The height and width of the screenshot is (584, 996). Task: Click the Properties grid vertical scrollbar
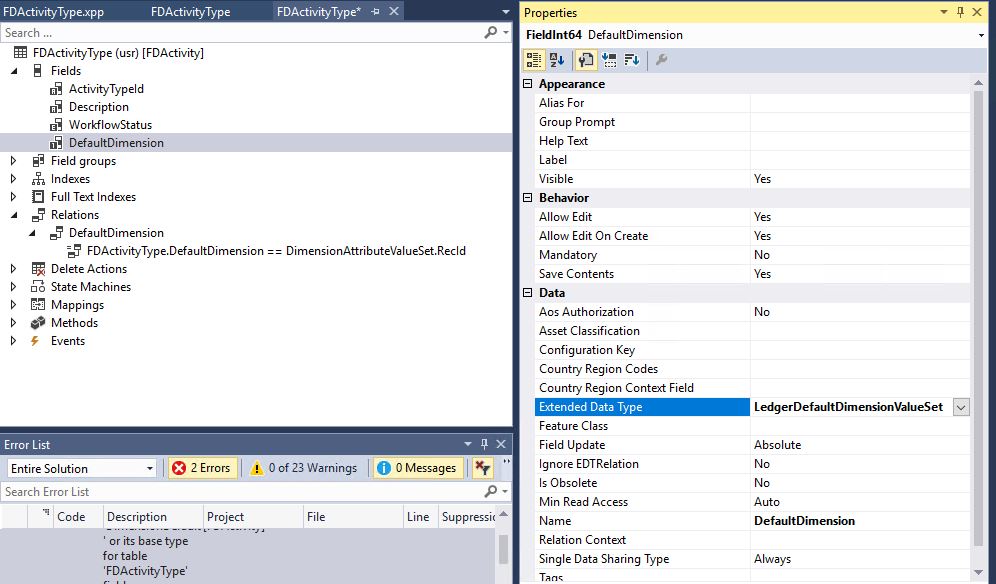coord(977,300)
